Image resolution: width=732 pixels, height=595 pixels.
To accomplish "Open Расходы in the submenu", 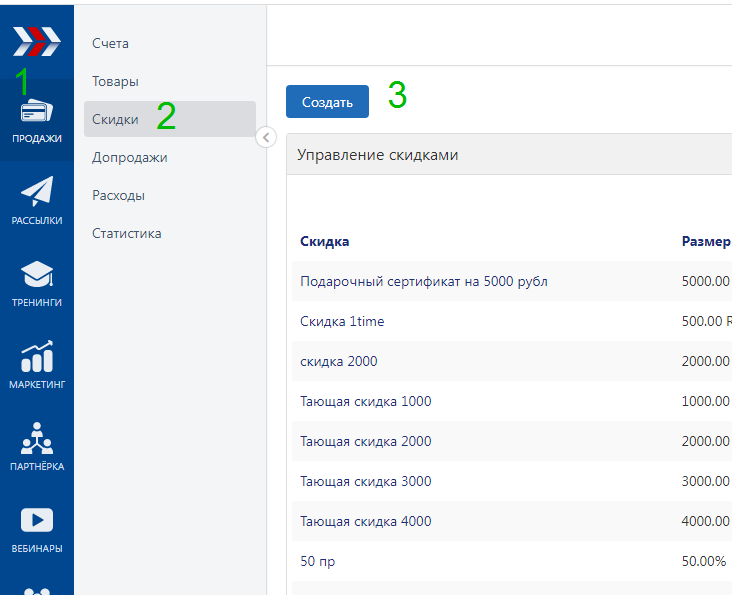I will tap(119, 195).
